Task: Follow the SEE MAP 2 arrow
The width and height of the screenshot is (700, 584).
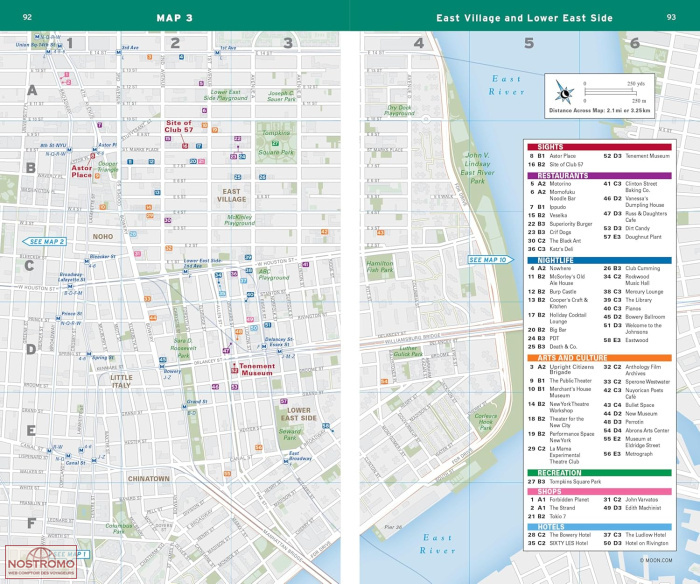Action: click(45, 242)
